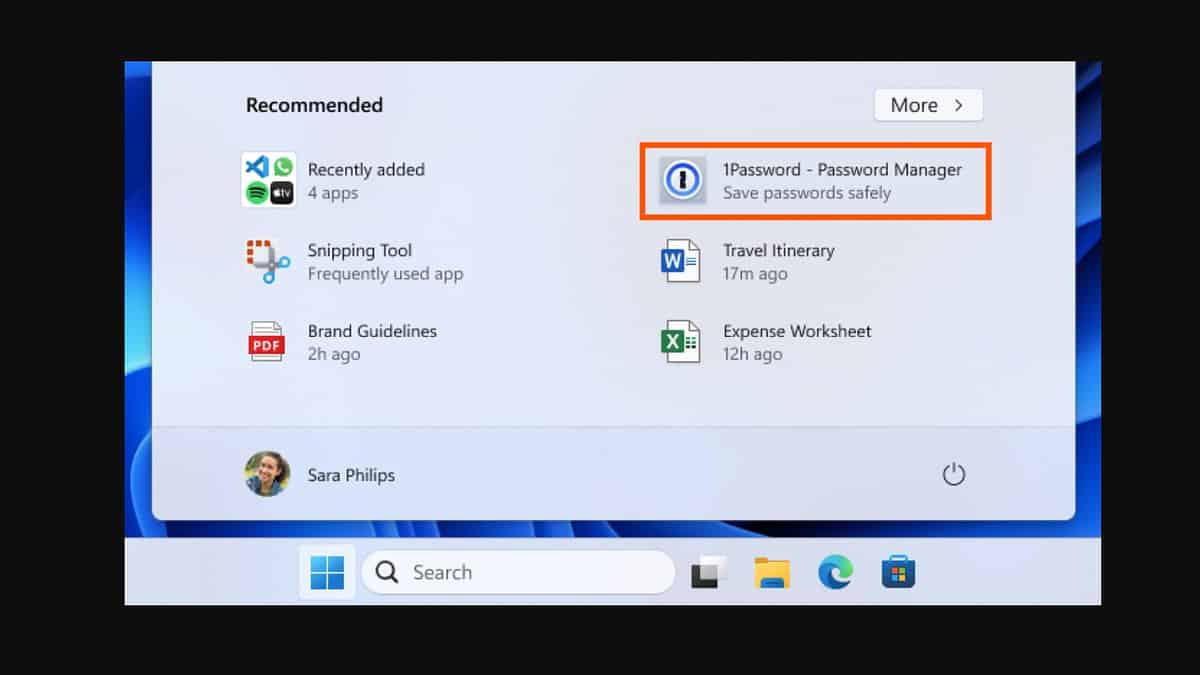1200x675 pixels.
Task: Expand the More section of Recommended
Action: pos(928,105)
